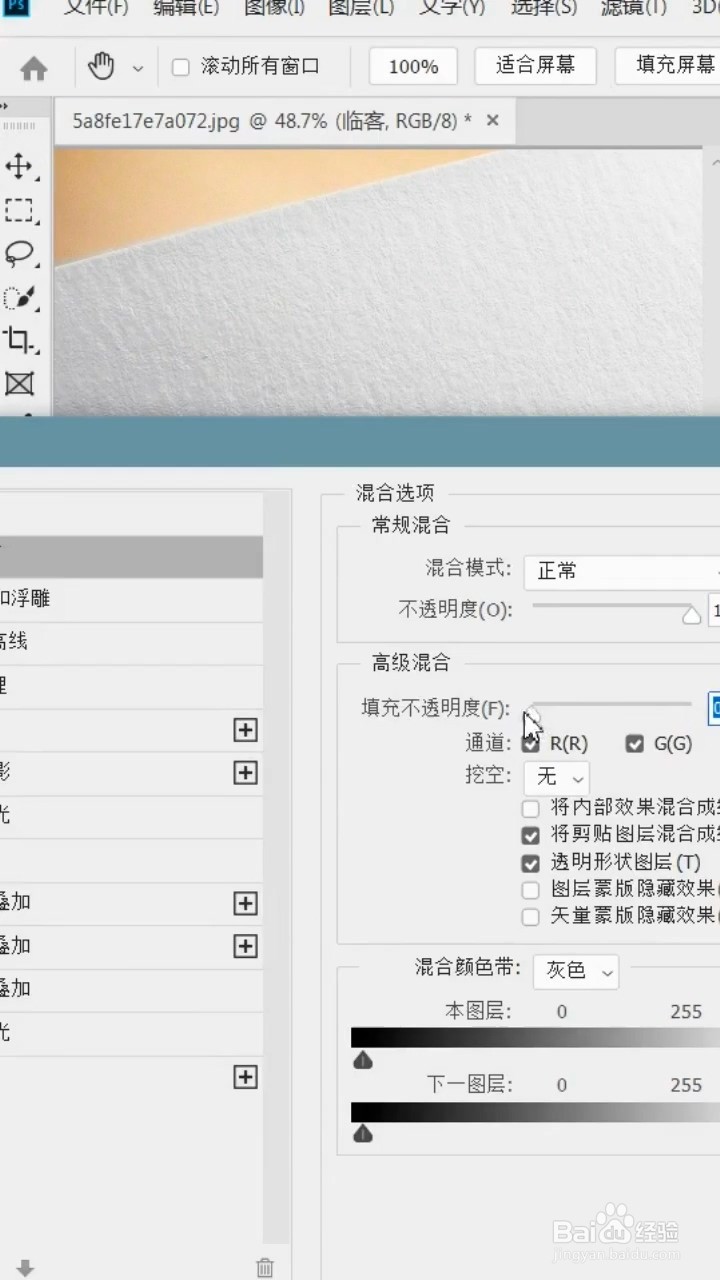This screenshot has height=1280, width=720.
Task: Open the 挖空 dropdown showing 无
Action: [x=556, y=777]
